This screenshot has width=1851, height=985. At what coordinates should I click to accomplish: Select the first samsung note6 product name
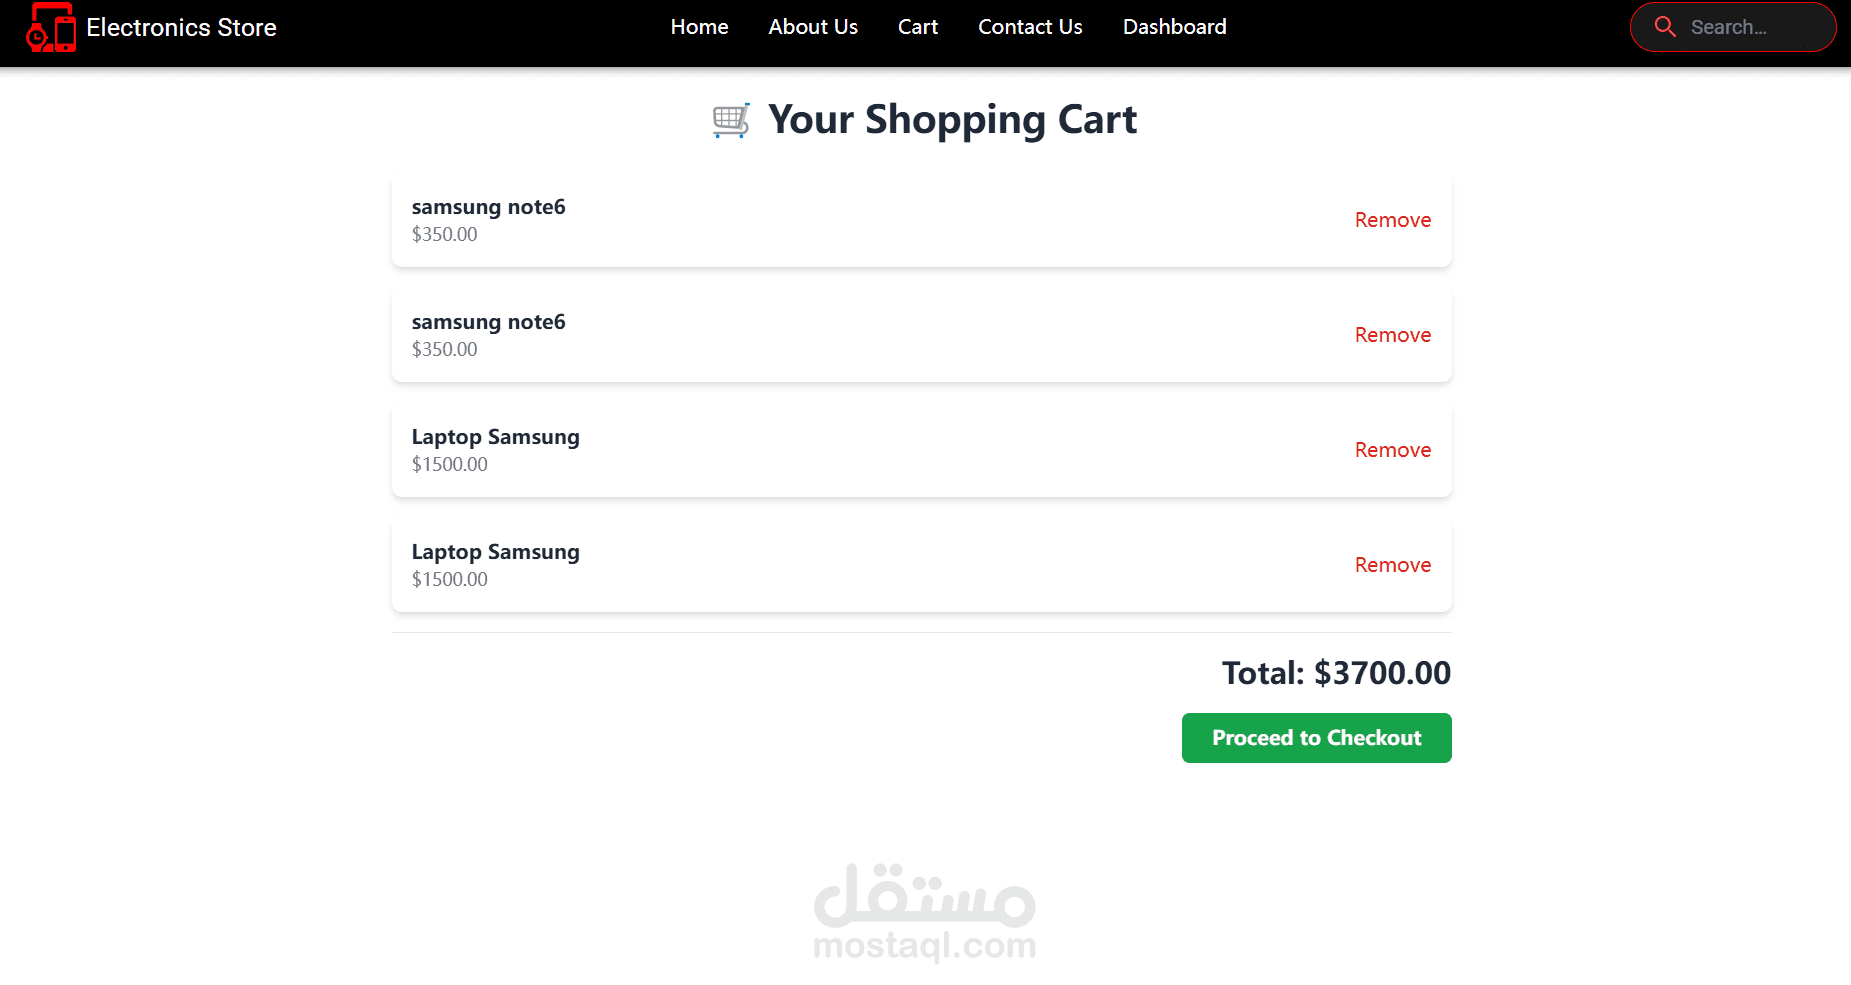[488, 207]
